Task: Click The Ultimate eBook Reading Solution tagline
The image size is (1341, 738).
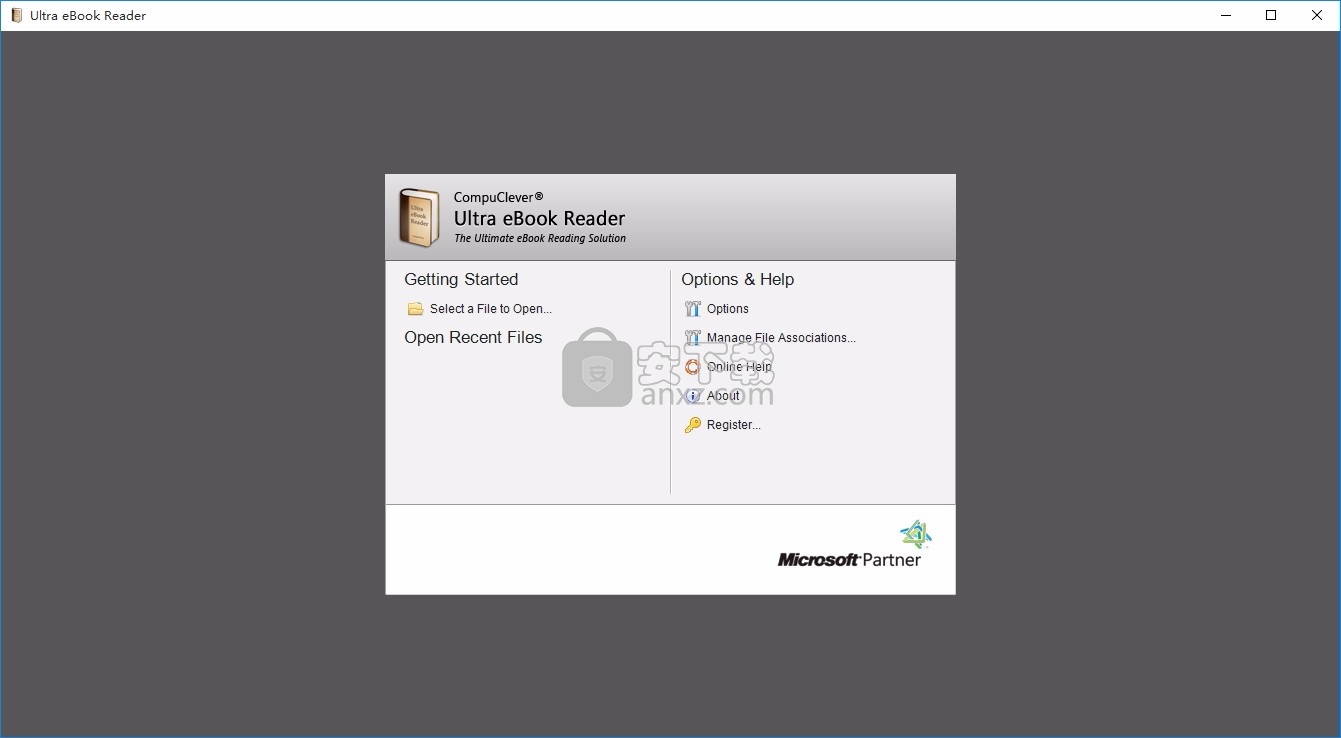Action: (x=540, y=238)
